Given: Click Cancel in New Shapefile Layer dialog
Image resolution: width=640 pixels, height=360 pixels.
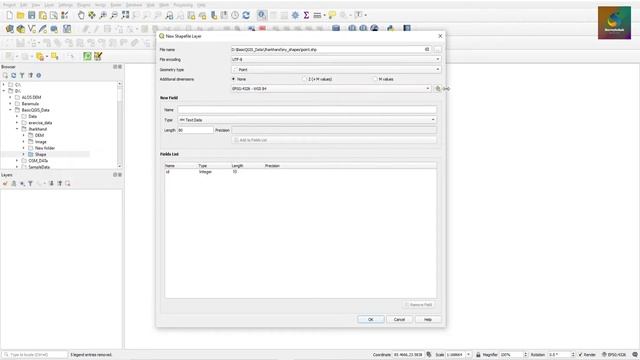Looking at the screenshot, I should click(399, 320).
